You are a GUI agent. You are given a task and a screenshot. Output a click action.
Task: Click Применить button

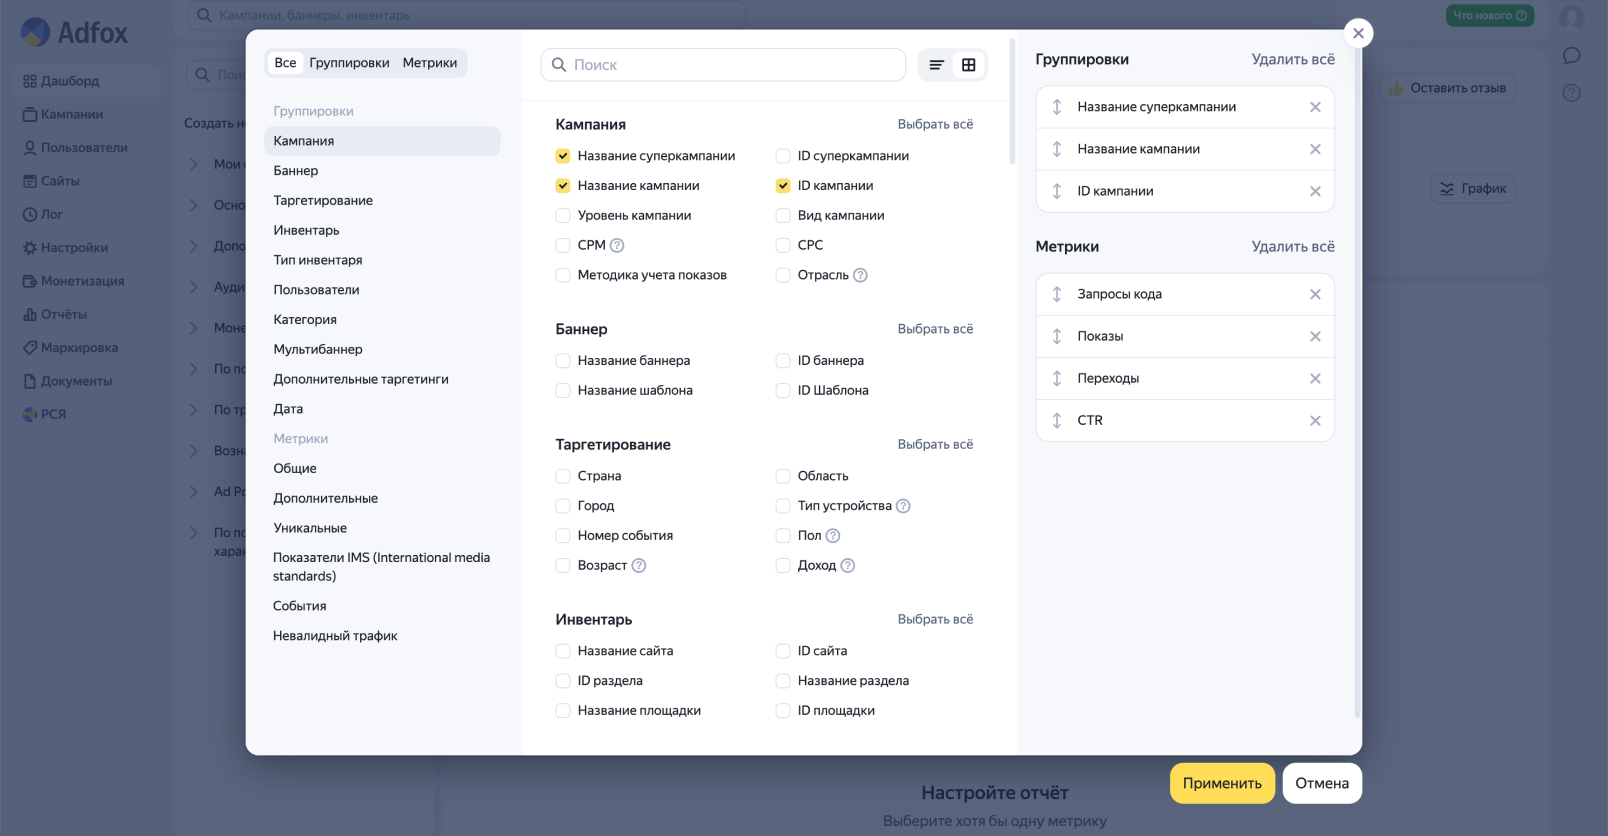(x=1222, y=783)
